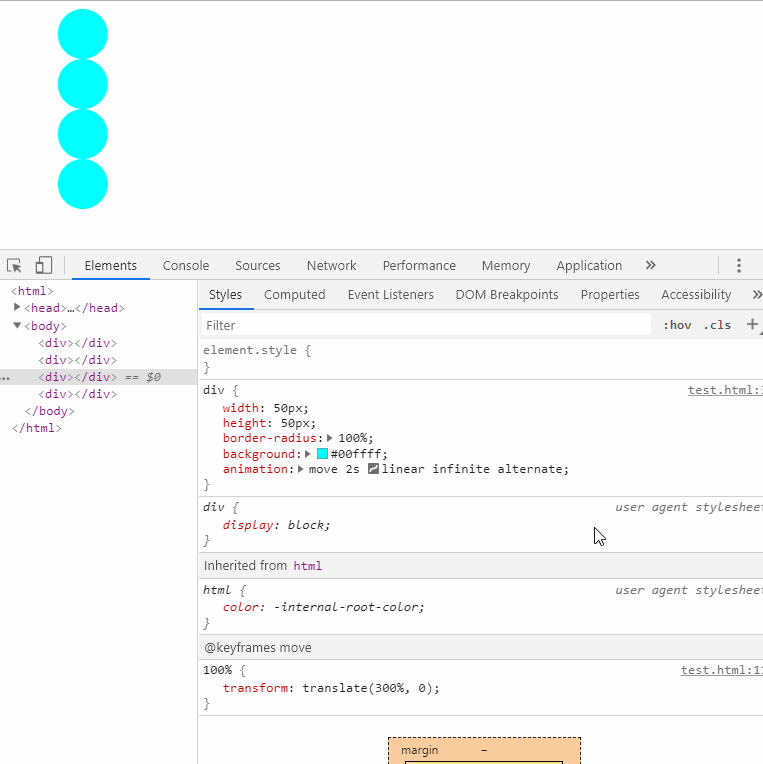Open DevTools three-dot customize menu
The width and height of the screenshot is (763, 764).
click(739, 266)
